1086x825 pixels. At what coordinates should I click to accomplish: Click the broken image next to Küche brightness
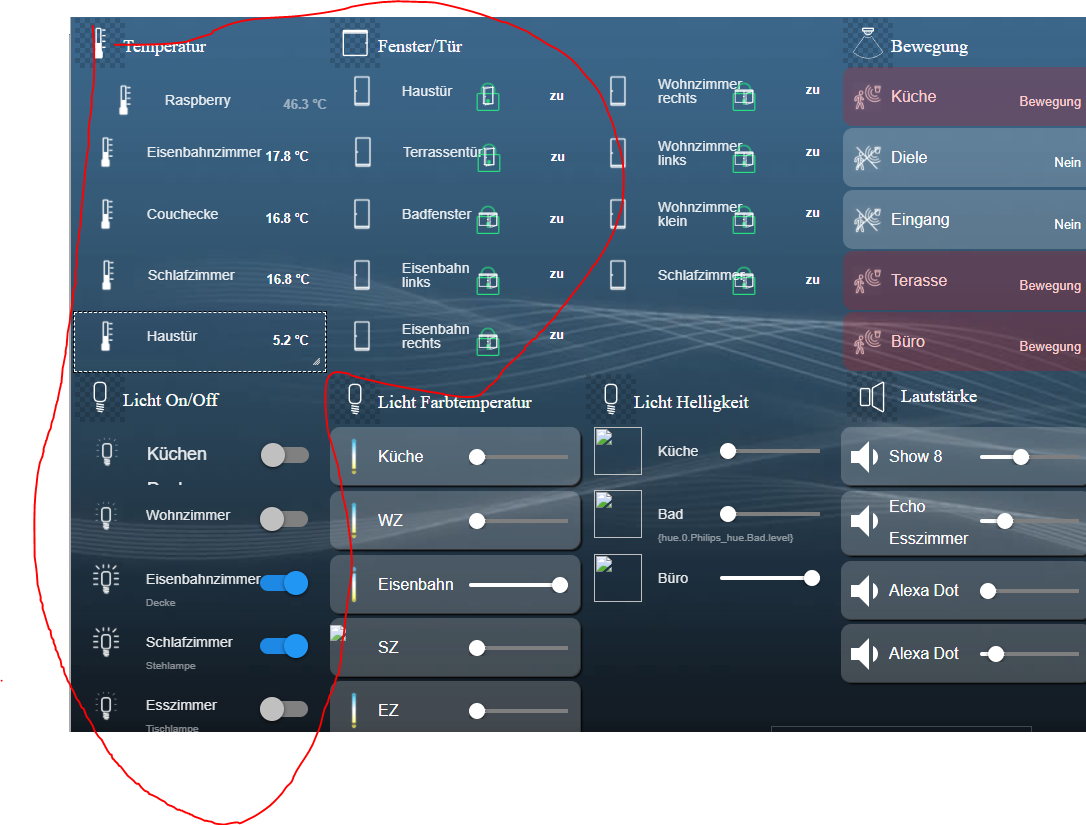[618, 451]
